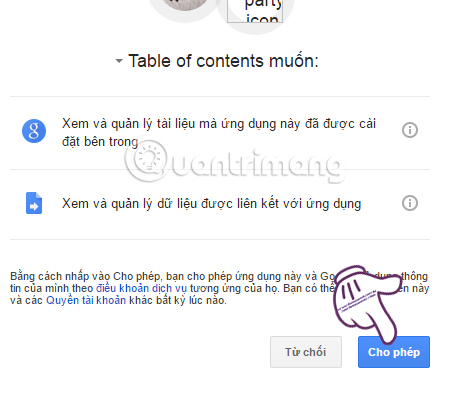Image resolution: width=450 pixels, height=393 pixels.
Task: Collapse the Table of contents muốn arrow
Action: [x=119, y=61]
